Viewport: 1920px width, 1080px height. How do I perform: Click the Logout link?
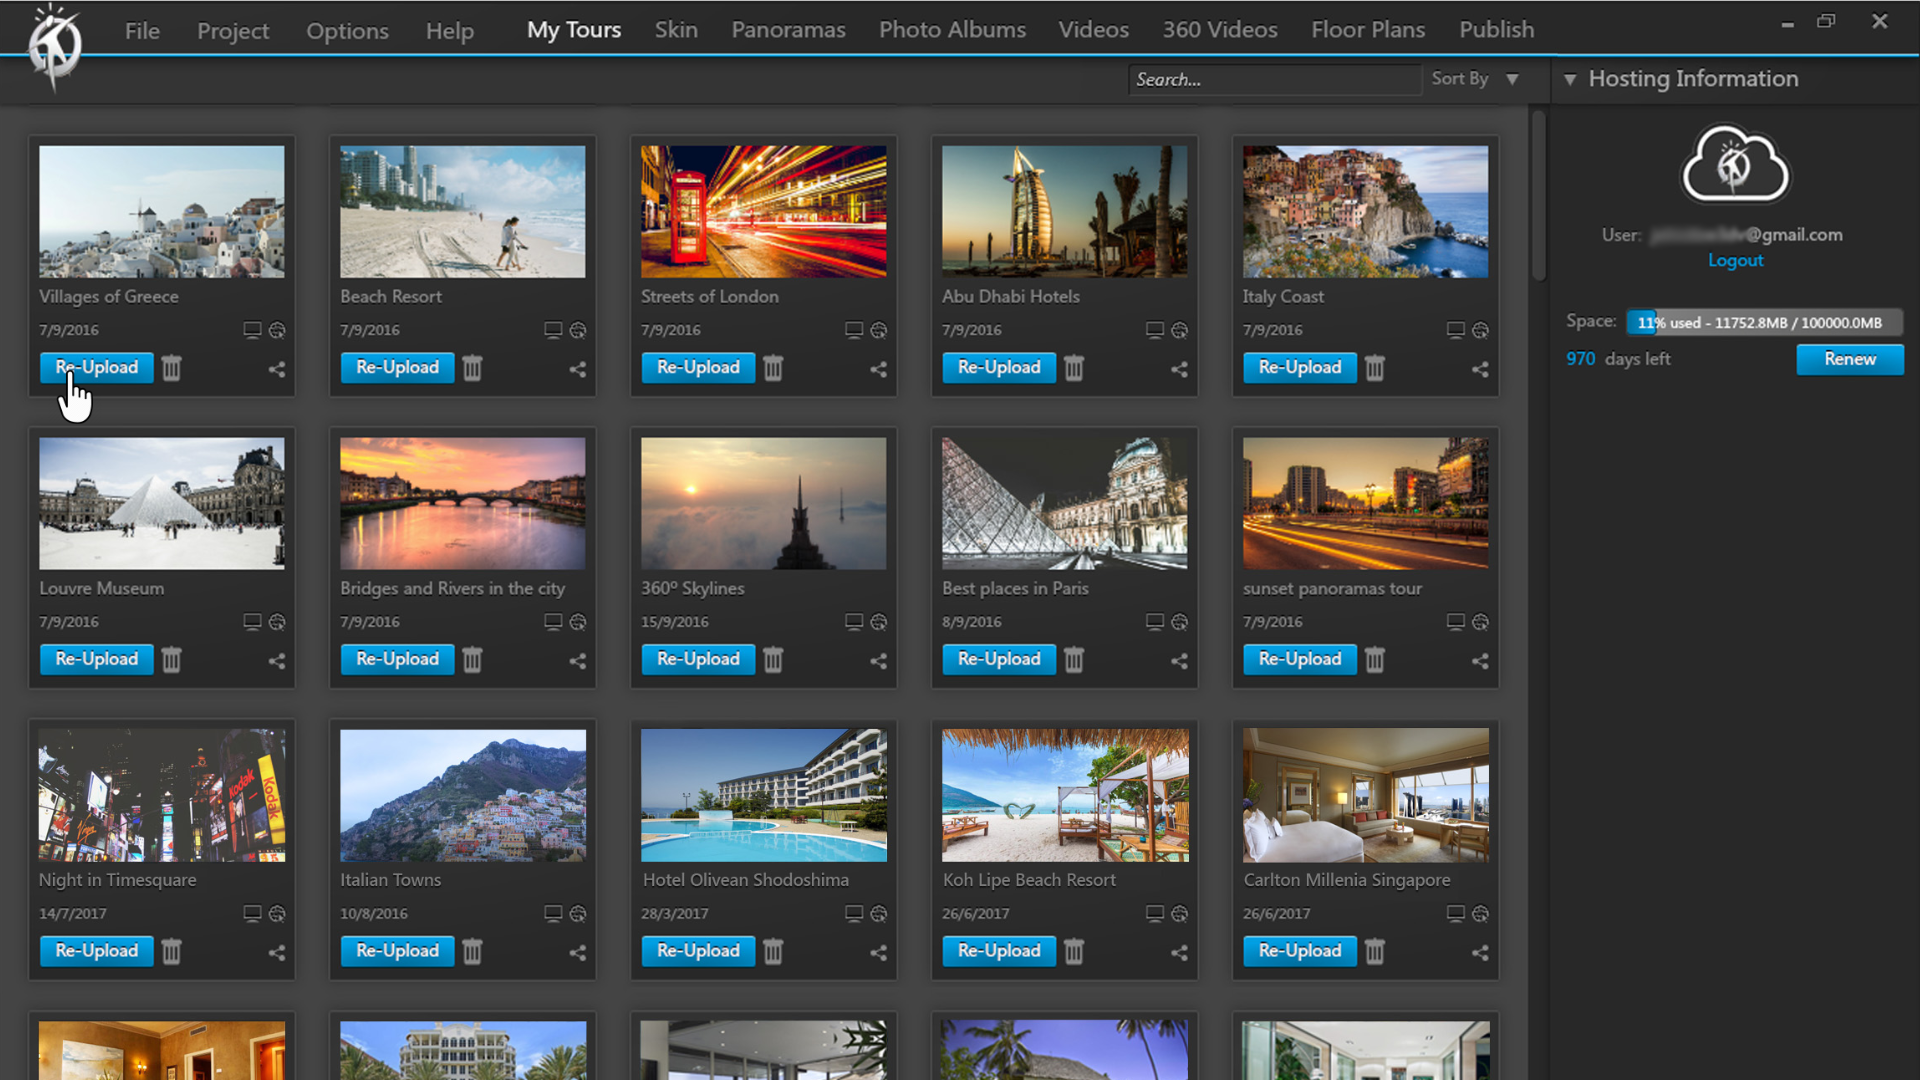(x=1735, y=261)
